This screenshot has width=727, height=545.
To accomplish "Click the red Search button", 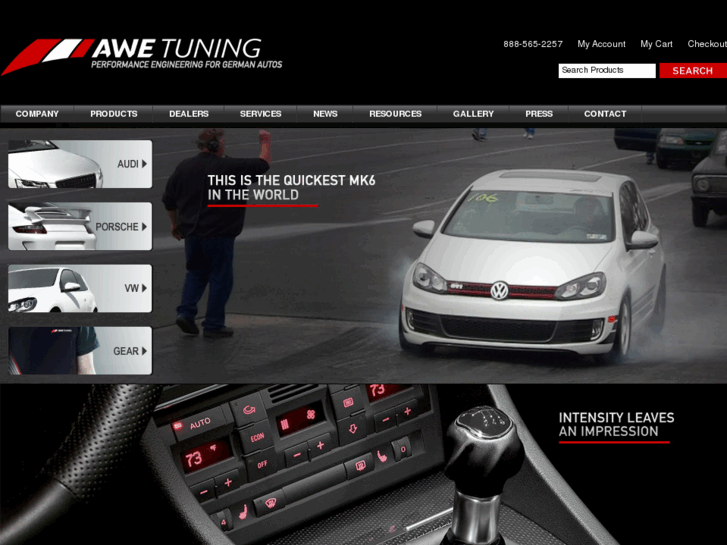I will tap(693, 71).
